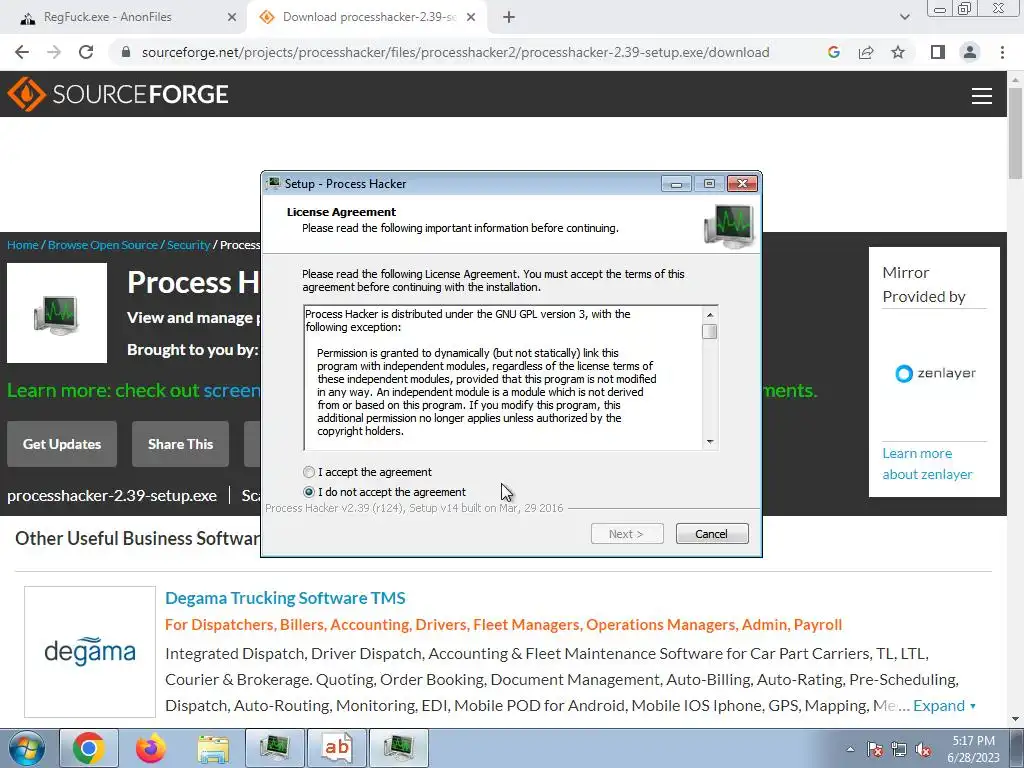Click processhacker-2.39-setup.exe filename text

point(112,496)
